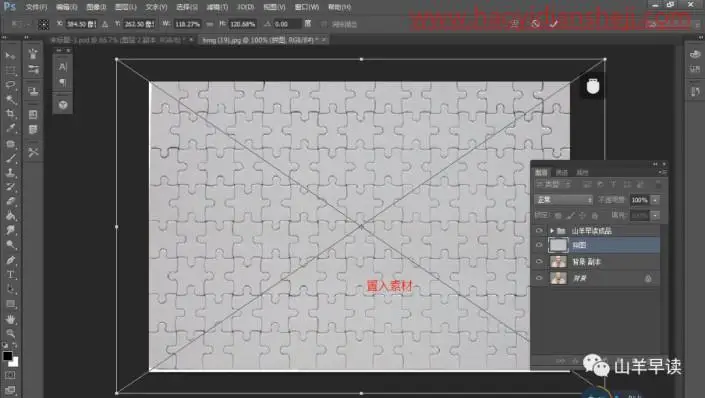Click the foreground color swatch
Image resolution: width=705 pixels, height=398 pixels.
(7, 356)
